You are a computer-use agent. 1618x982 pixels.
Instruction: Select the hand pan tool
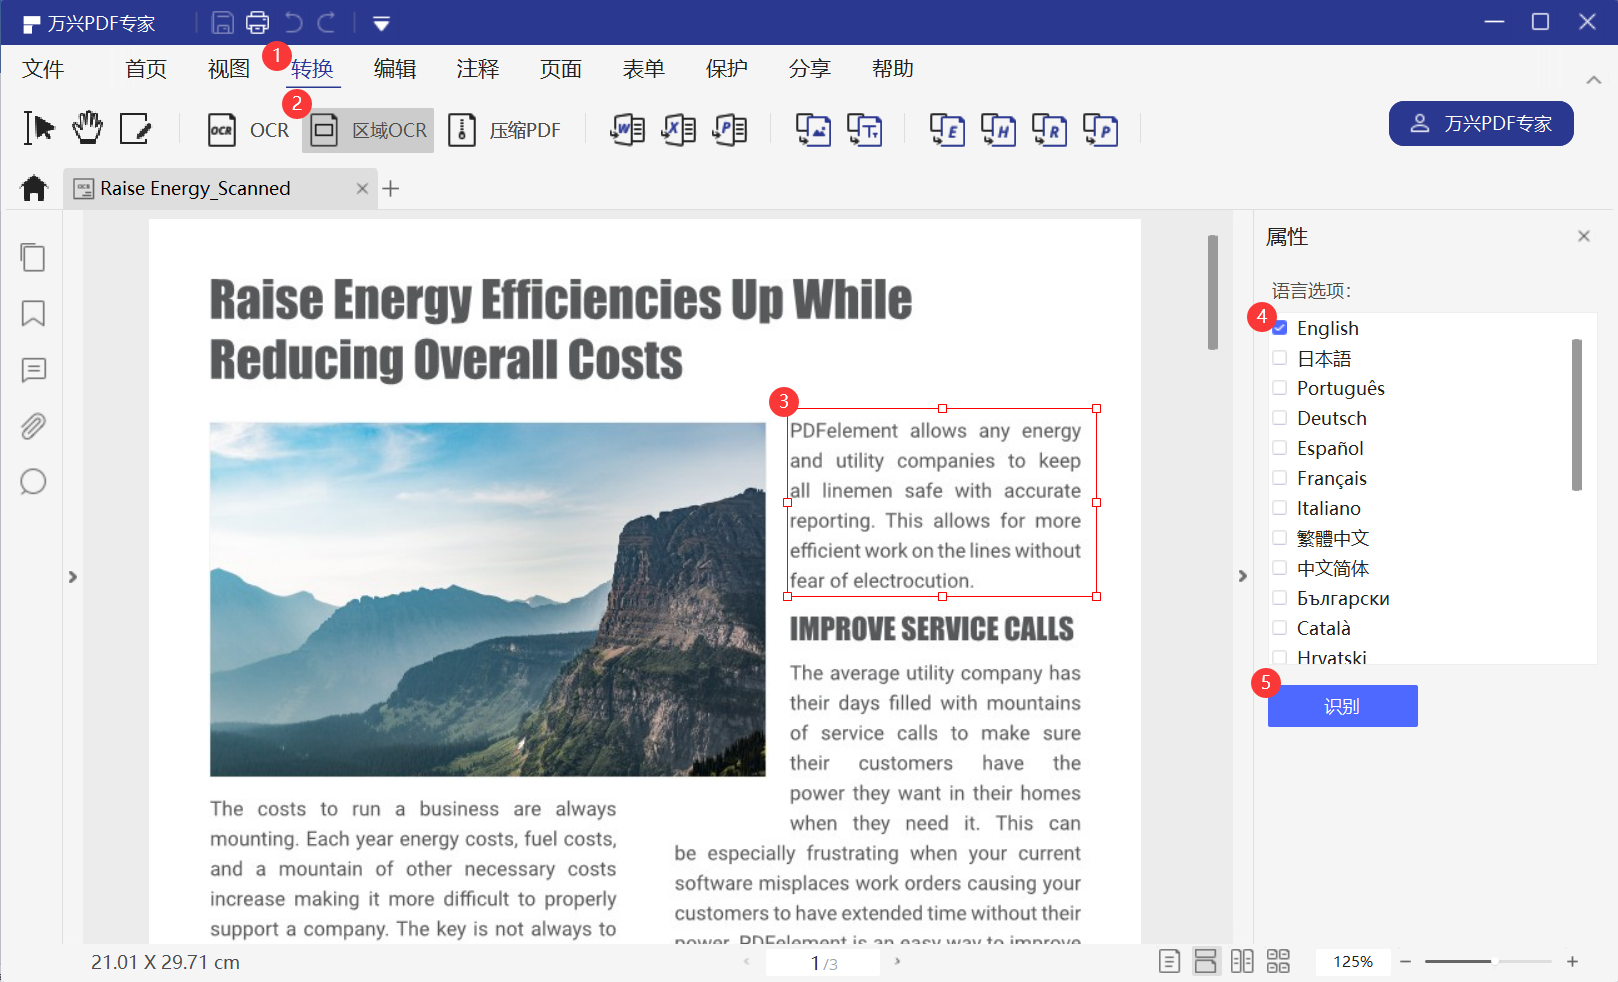(x=87, y=128)
